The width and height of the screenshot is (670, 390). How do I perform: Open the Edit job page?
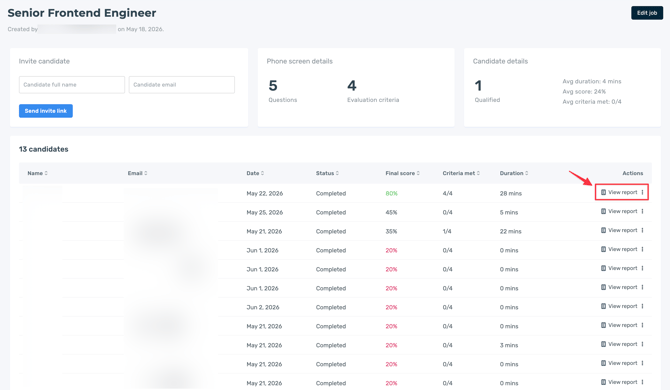646,13
